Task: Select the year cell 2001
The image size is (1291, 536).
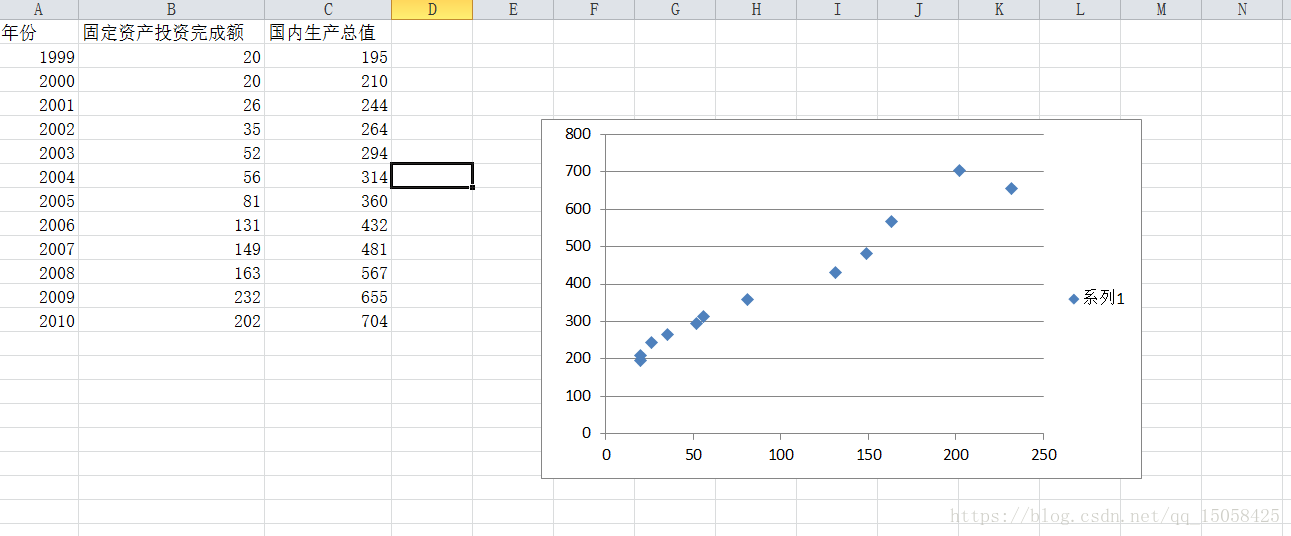Action: point(39,104)
